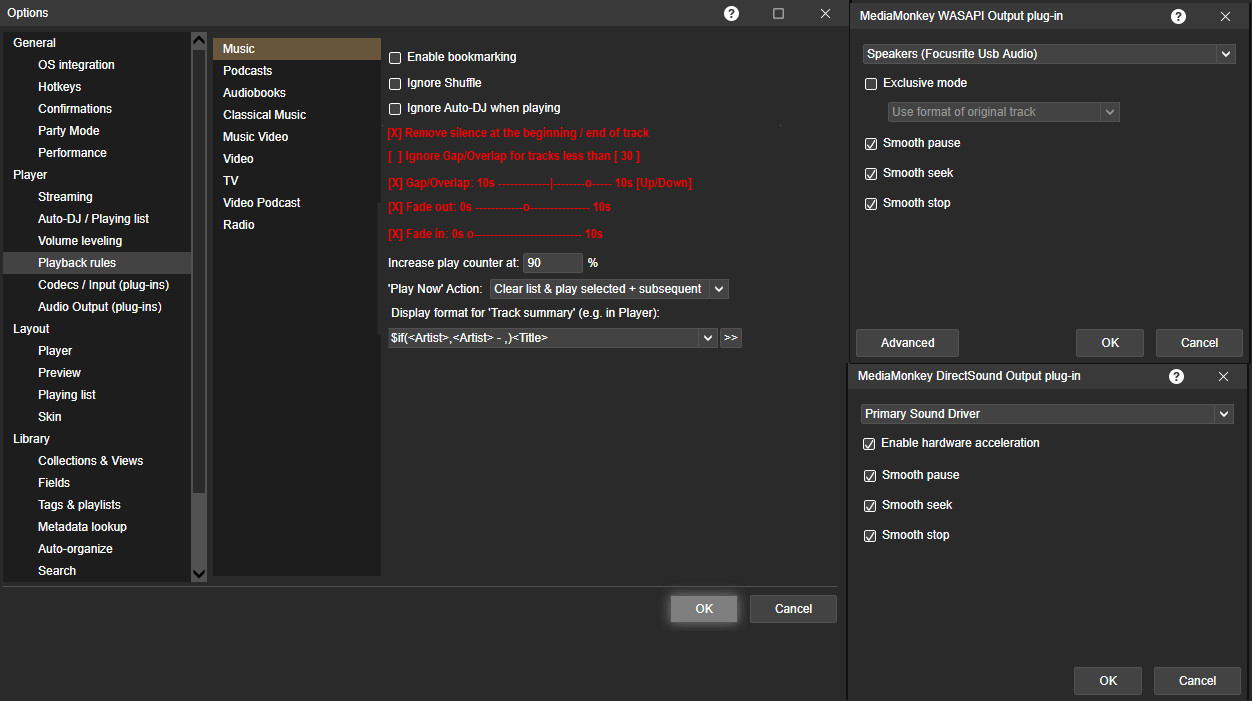This screenshot has height=701, width=1252.
Task: Click the Increase play counter percentage field
Action: (552, 263)
